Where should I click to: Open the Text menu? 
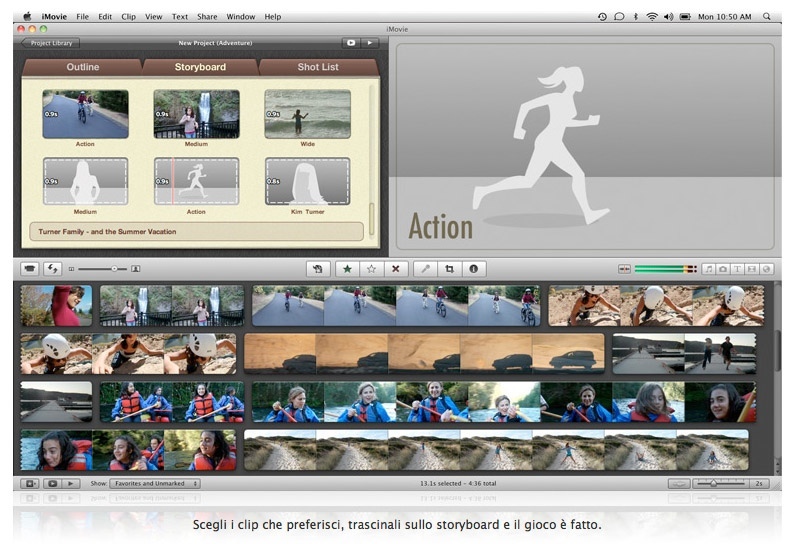[x=180, y=16]
